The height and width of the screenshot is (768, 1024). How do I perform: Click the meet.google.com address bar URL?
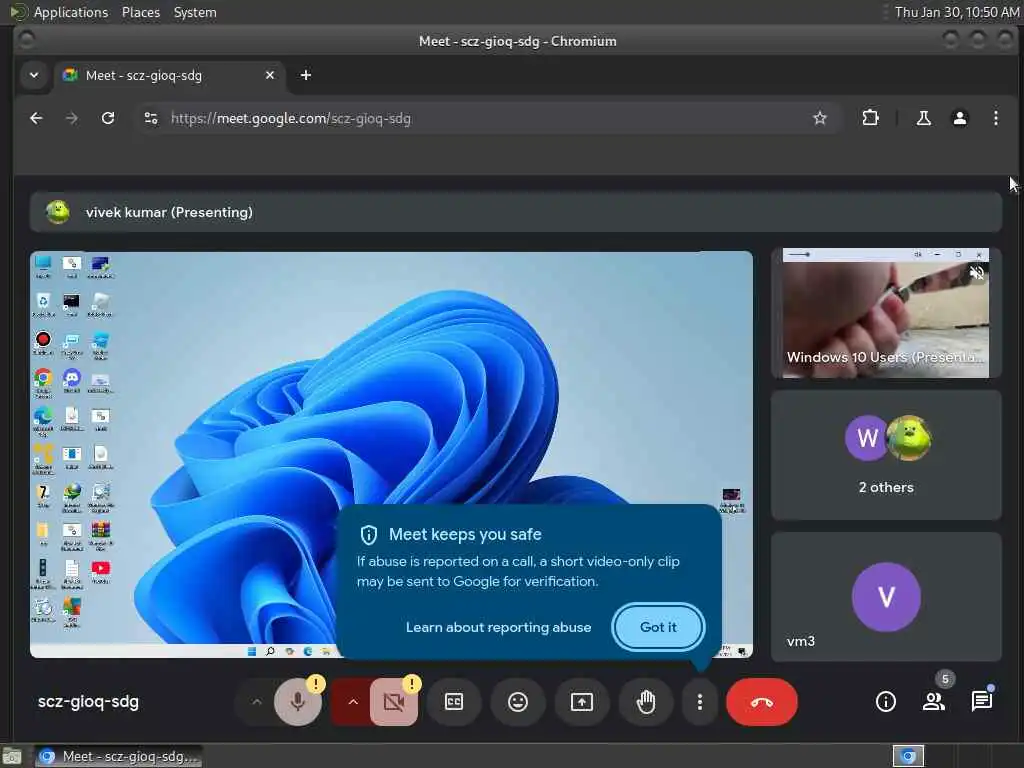click(x=291, y=118)
